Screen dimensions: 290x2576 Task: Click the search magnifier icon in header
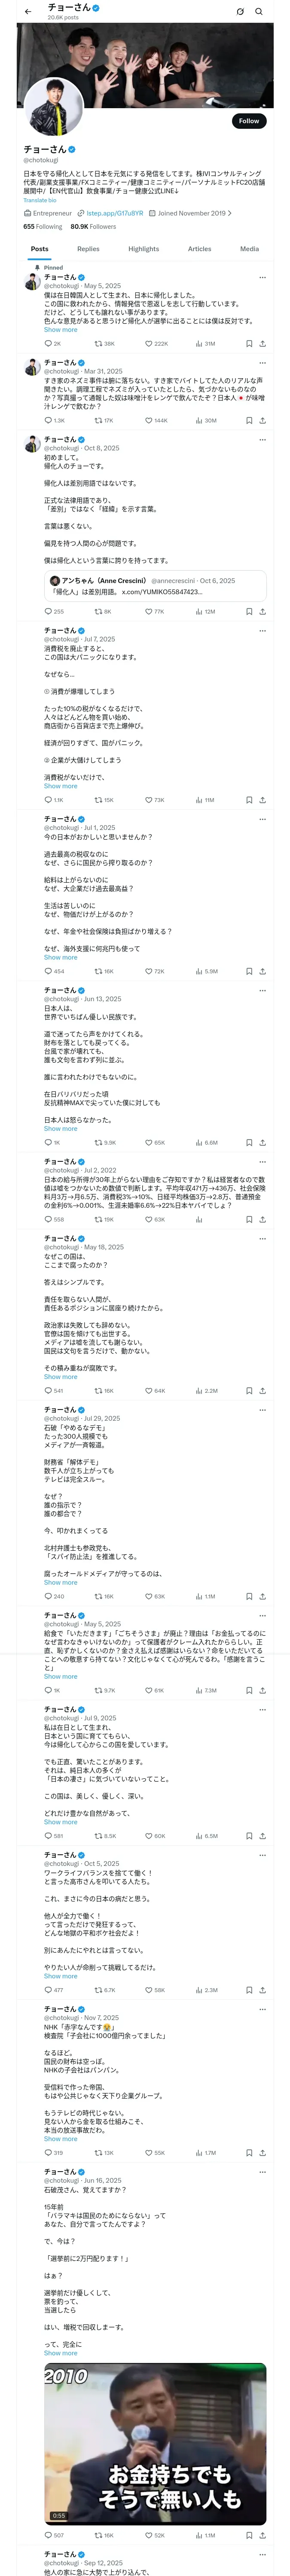click(258, 12)
